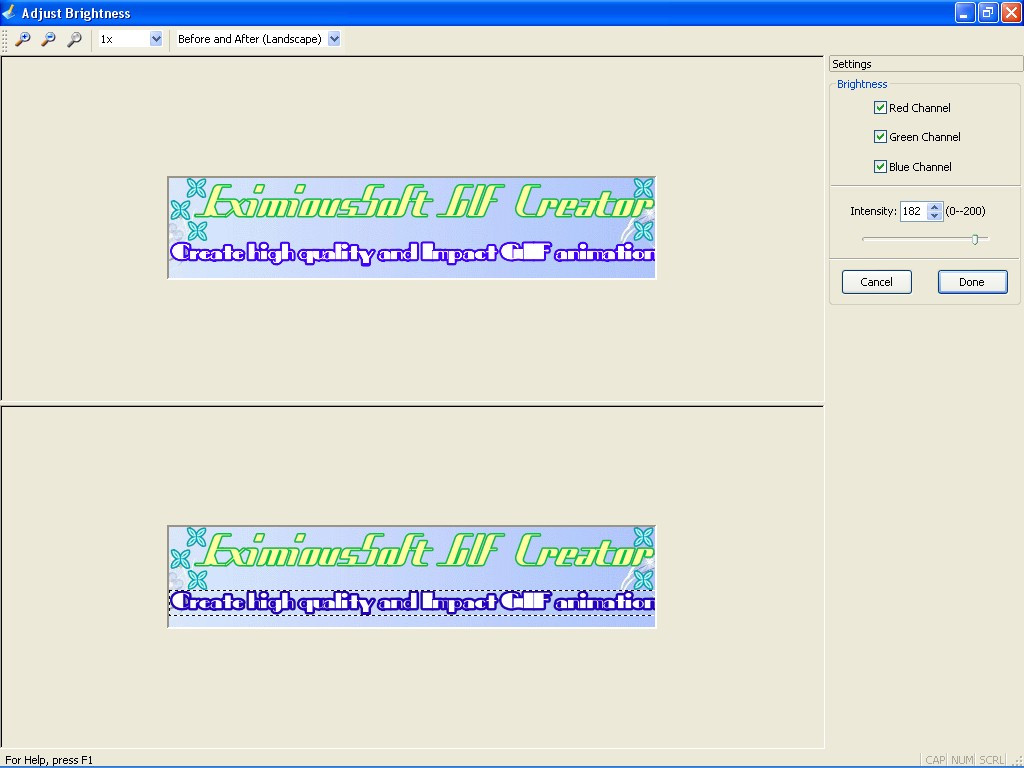Click the zoom out magnifier icon

pyautogui.click(x=48, y=39)
